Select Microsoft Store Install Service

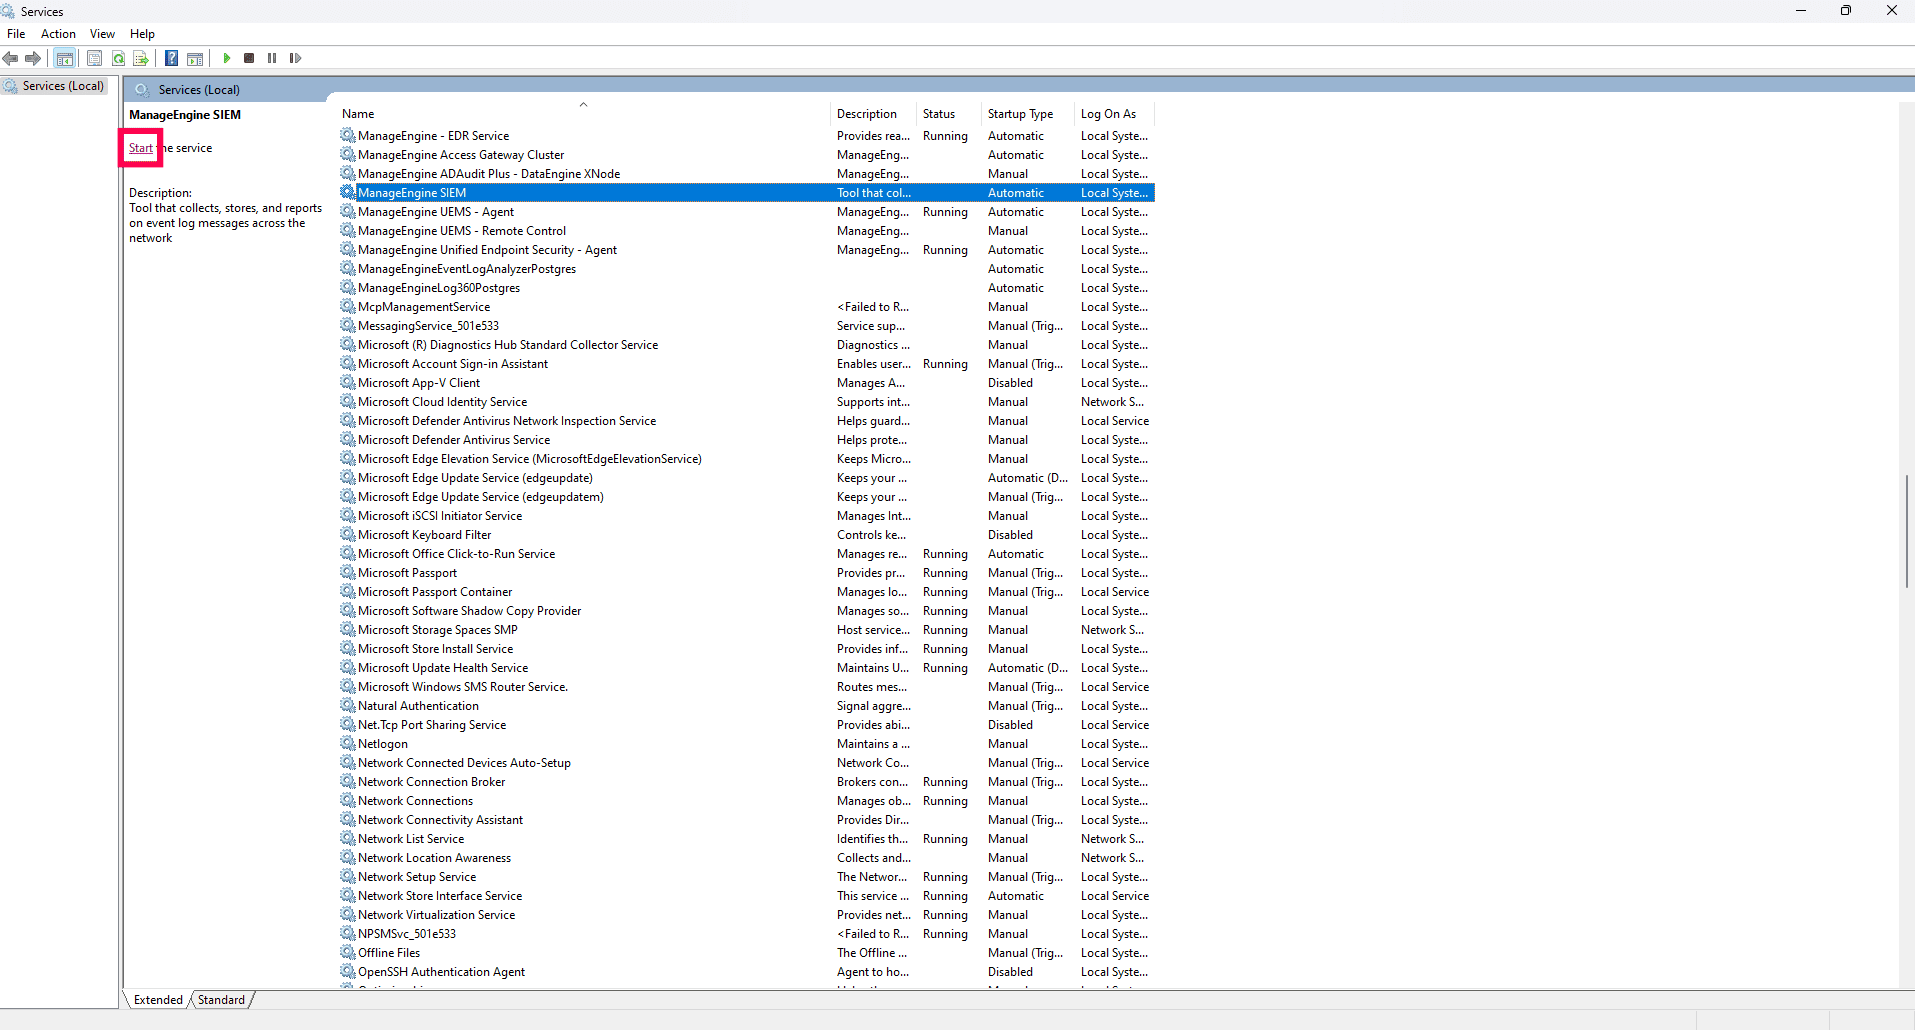tap(747, 649)
